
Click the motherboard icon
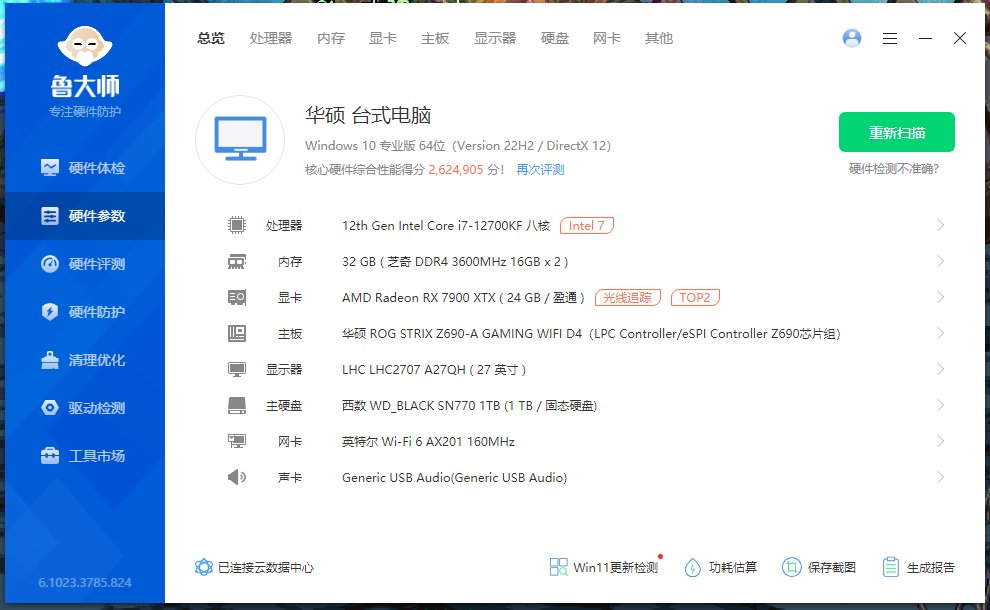pyautogui.click(x=237, y=333)
